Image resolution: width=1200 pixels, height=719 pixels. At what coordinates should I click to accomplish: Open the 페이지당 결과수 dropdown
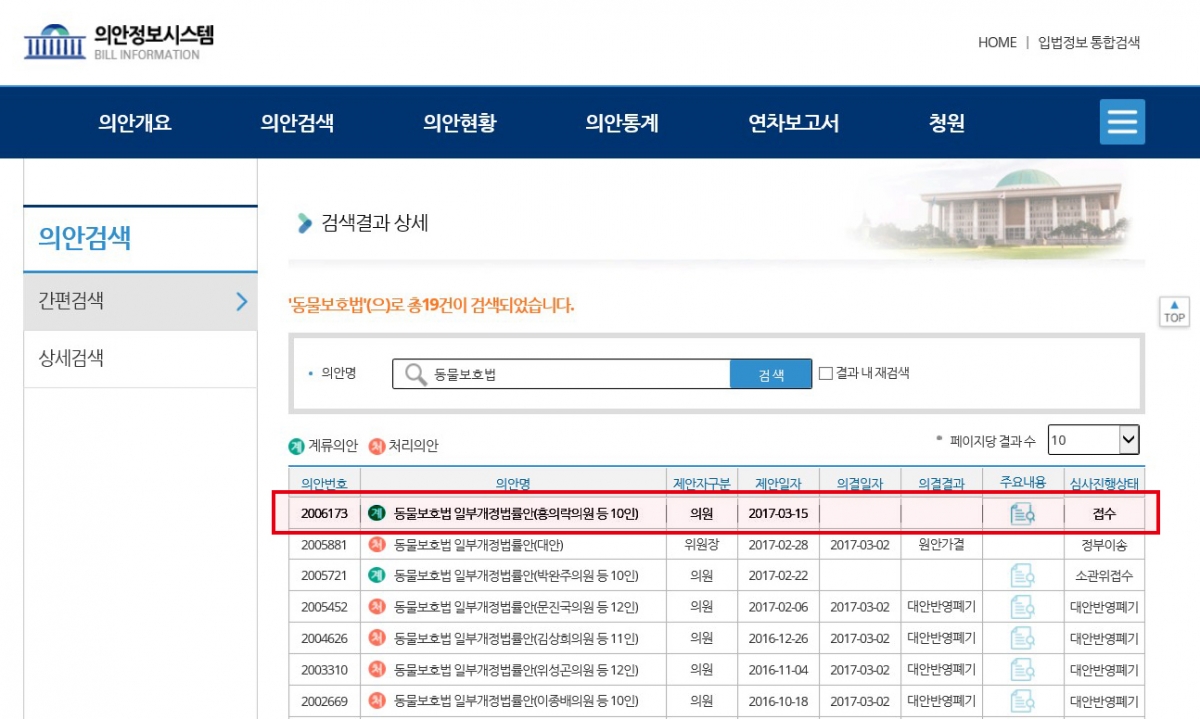1093,439
